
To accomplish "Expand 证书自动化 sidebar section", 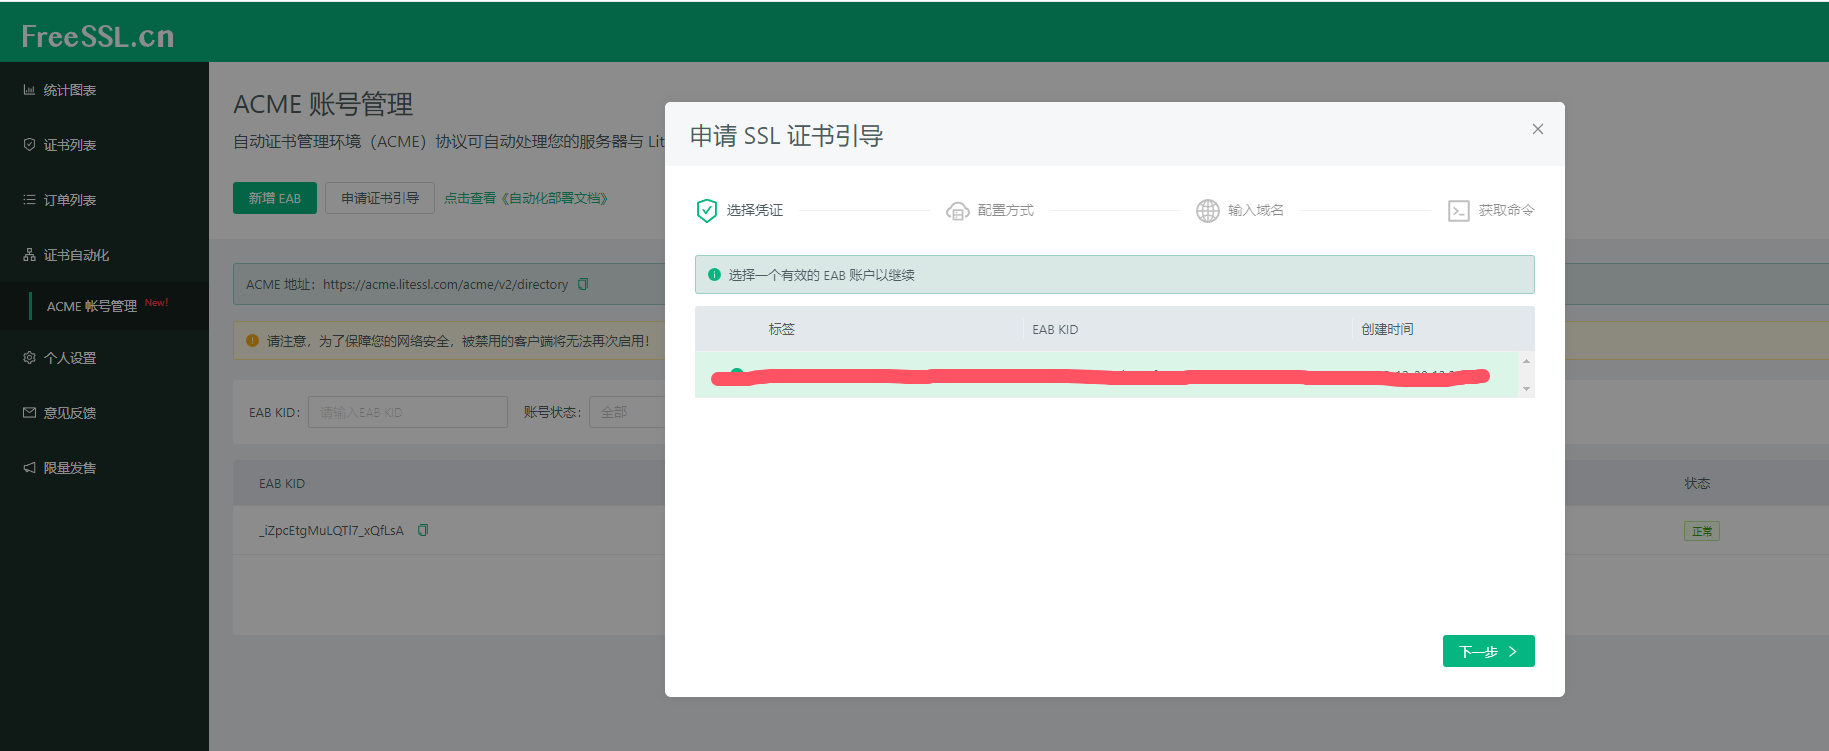I will click(x=76, y=255).
